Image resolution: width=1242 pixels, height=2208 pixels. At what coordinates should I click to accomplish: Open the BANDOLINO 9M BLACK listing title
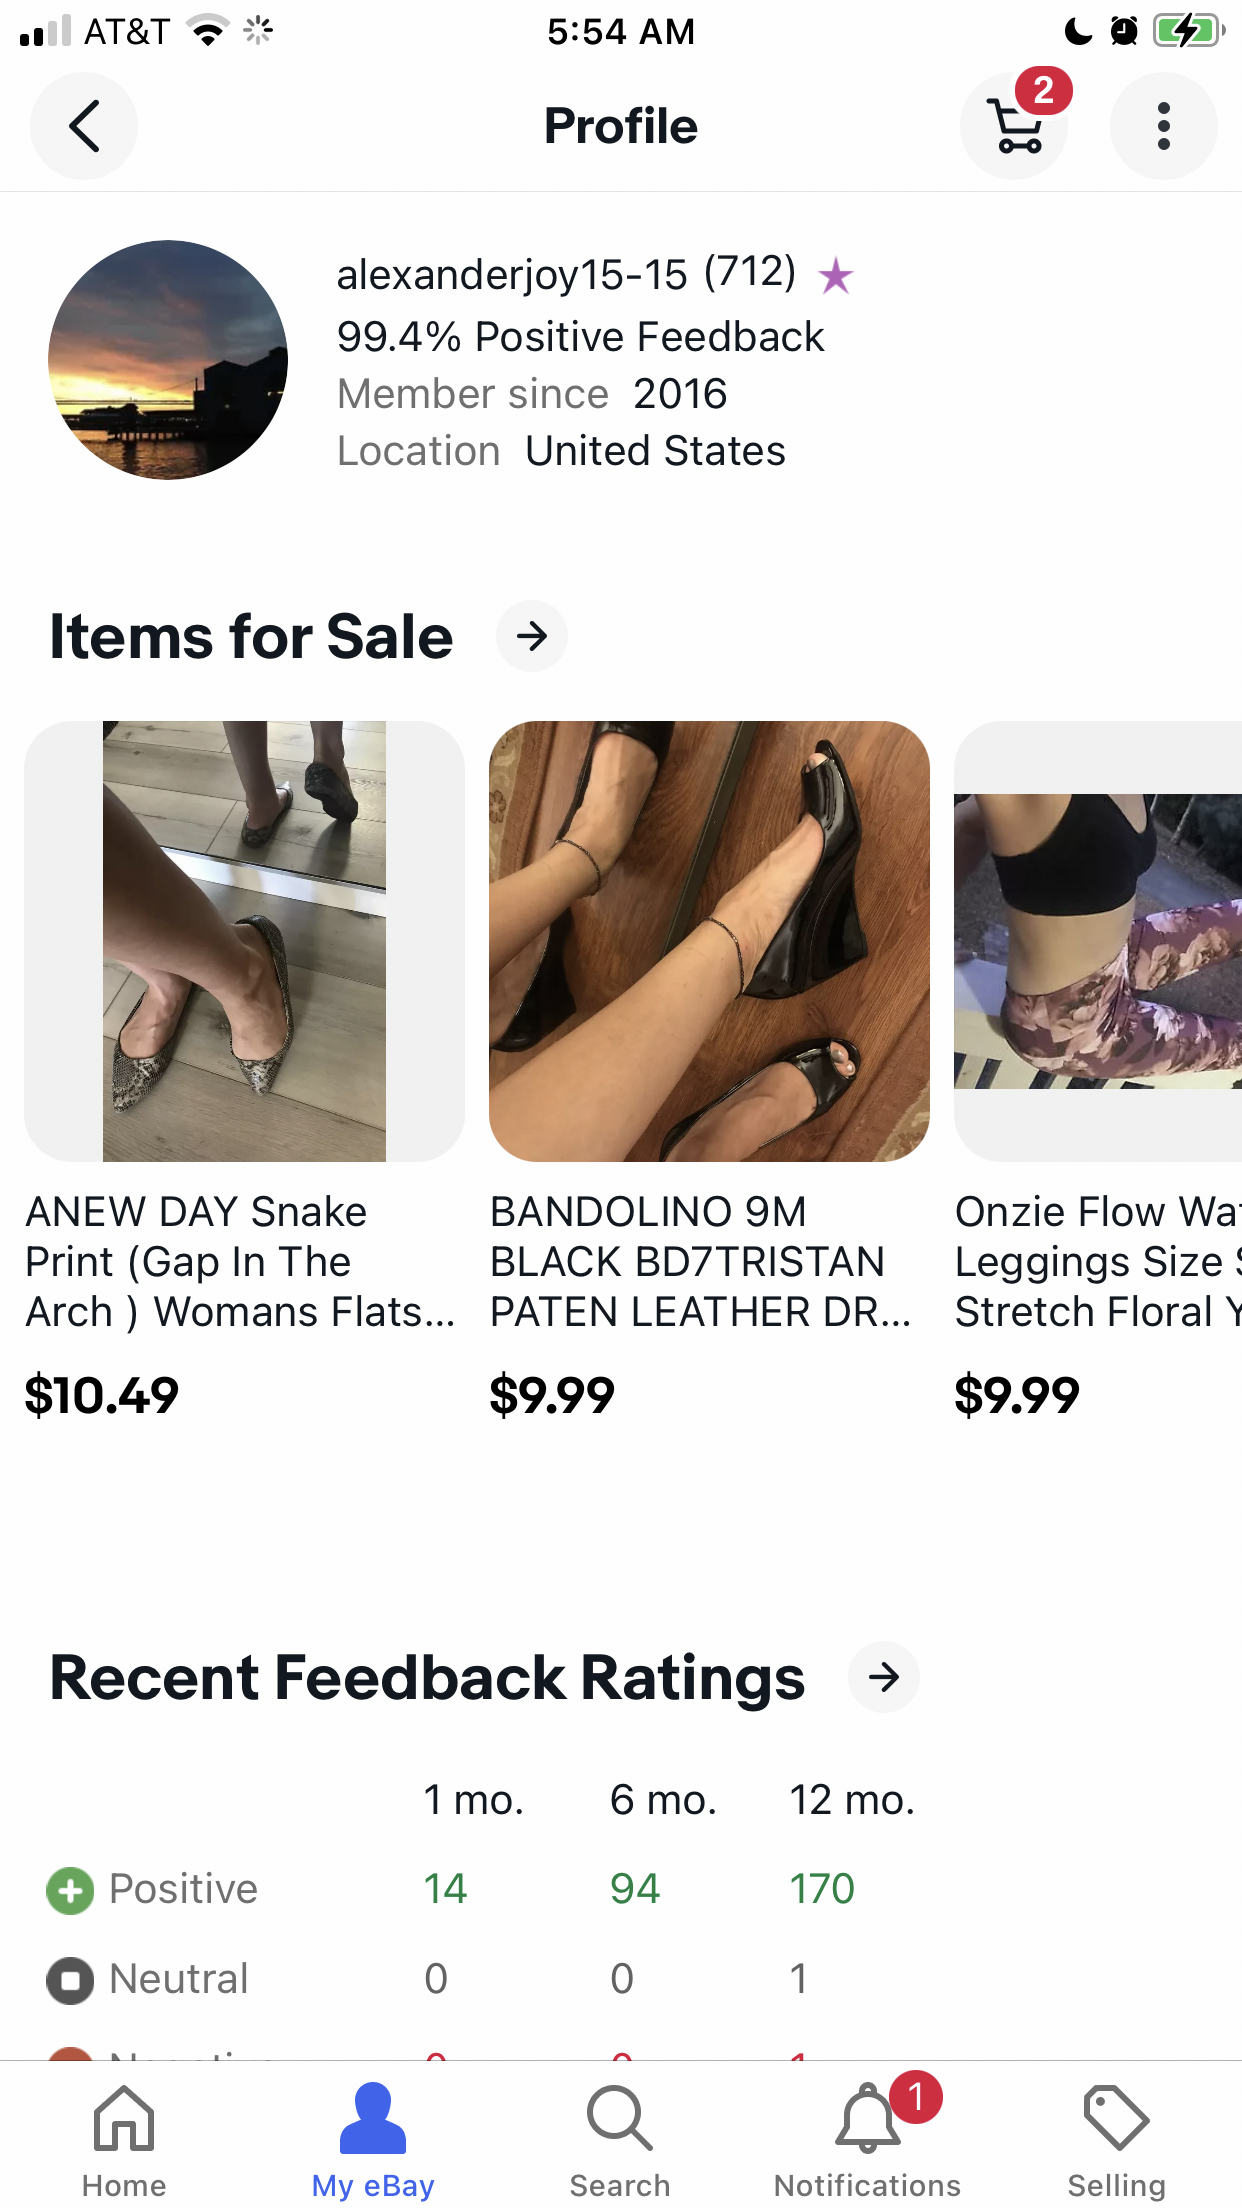[x=700, y=1261]
